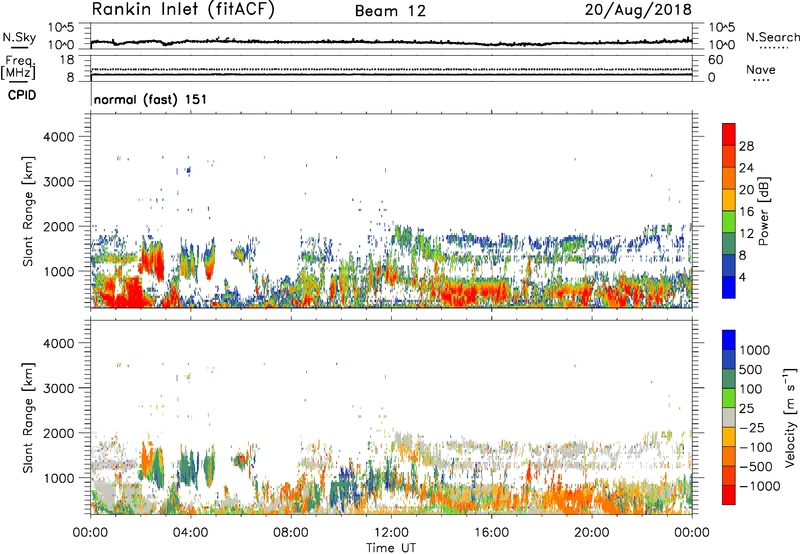
Task: Click the power panel Slant Range [km] label
Action: [28, 211]
